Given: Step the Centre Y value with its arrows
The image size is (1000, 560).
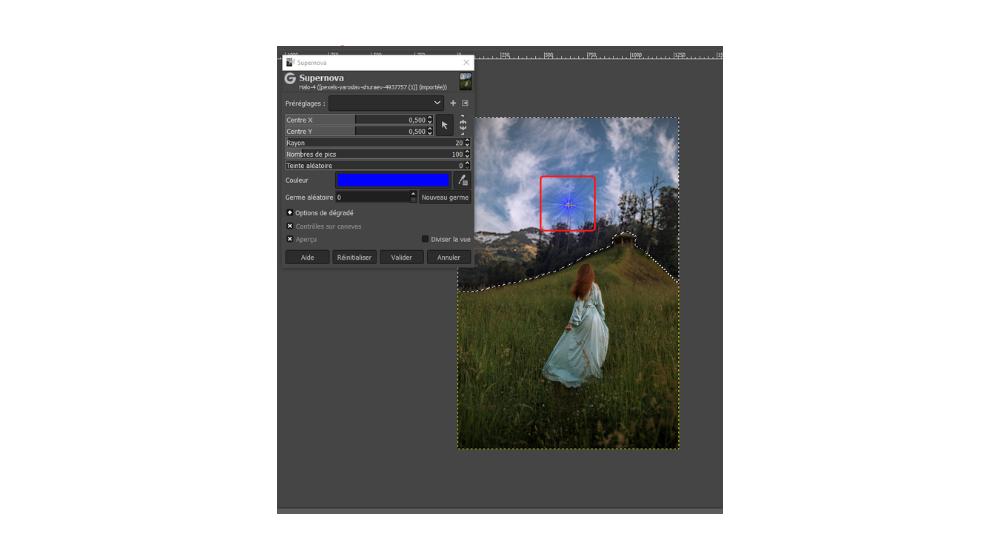Looking at the screenshot, I should tap(430, 131).
